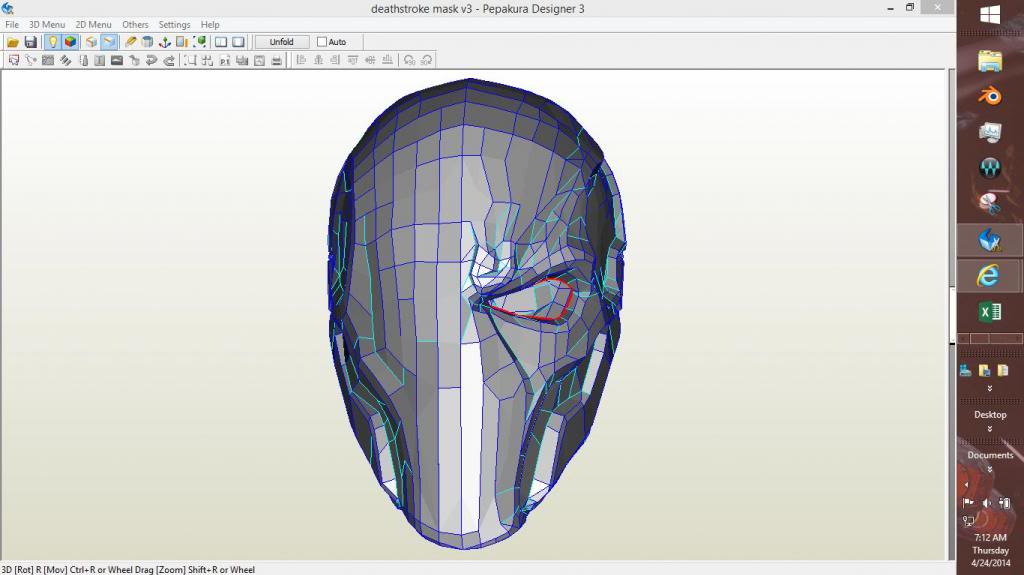
Task: Click the rotate 90 degrees left icon
Action: click(409, 60)
